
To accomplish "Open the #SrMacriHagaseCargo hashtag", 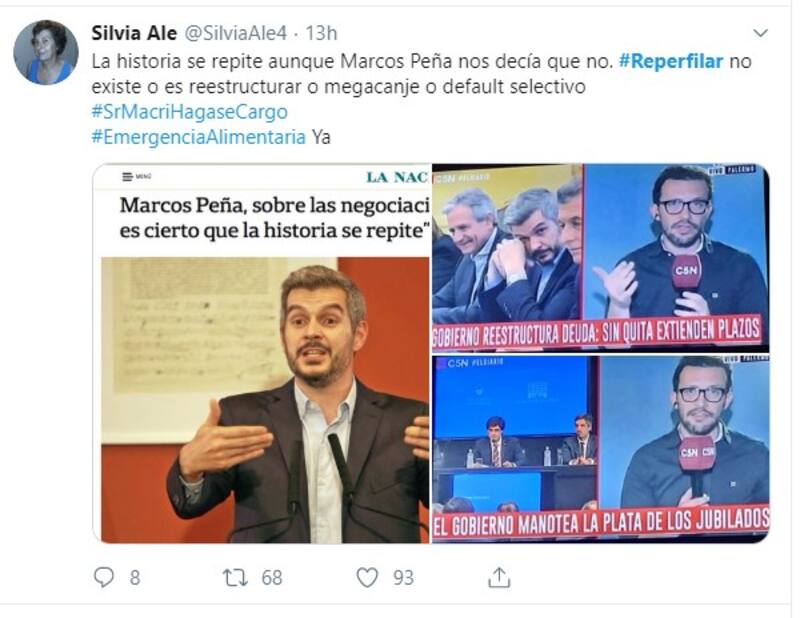I will pos(189,112).
